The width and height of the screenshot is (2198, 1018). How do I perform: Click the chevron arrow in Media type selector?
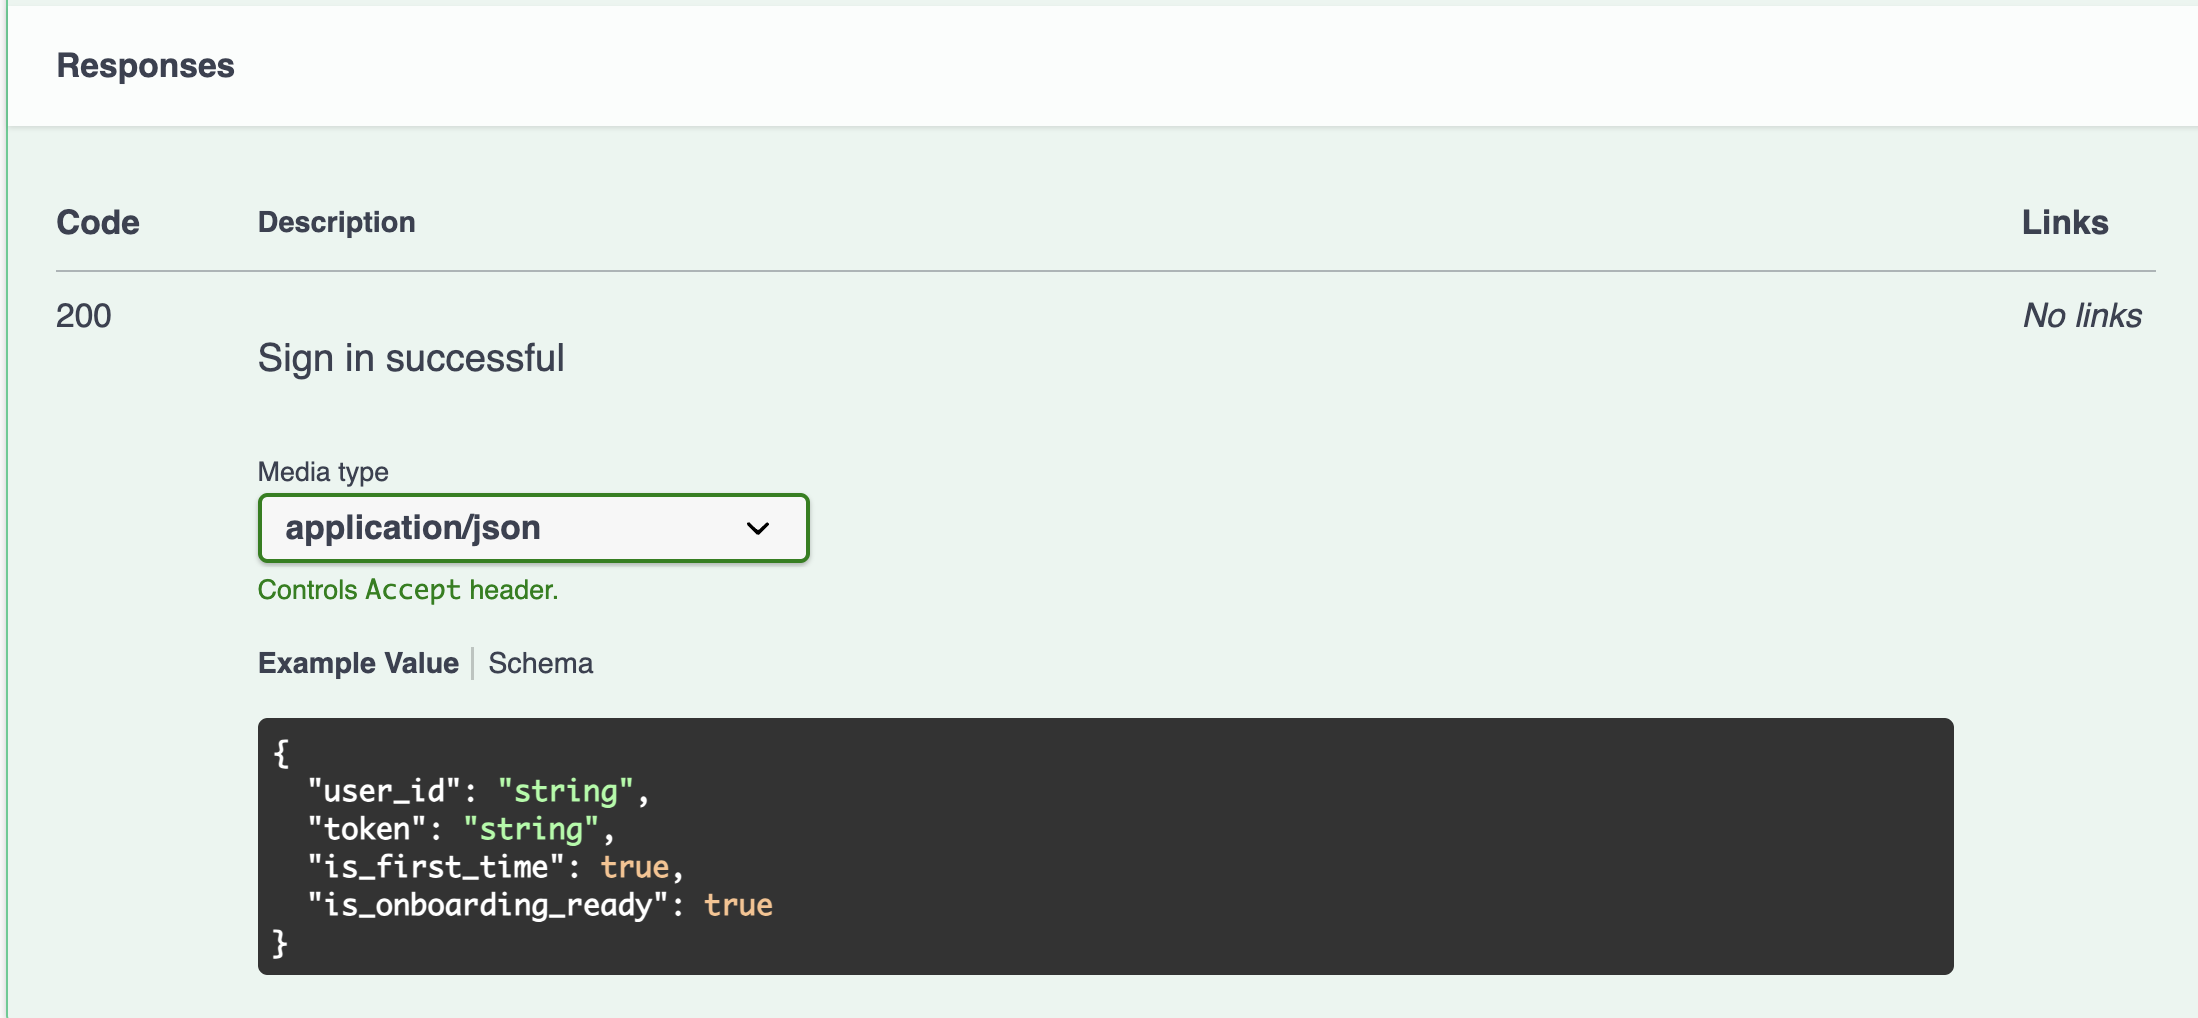pyautogui.click(x=758, y=528)
